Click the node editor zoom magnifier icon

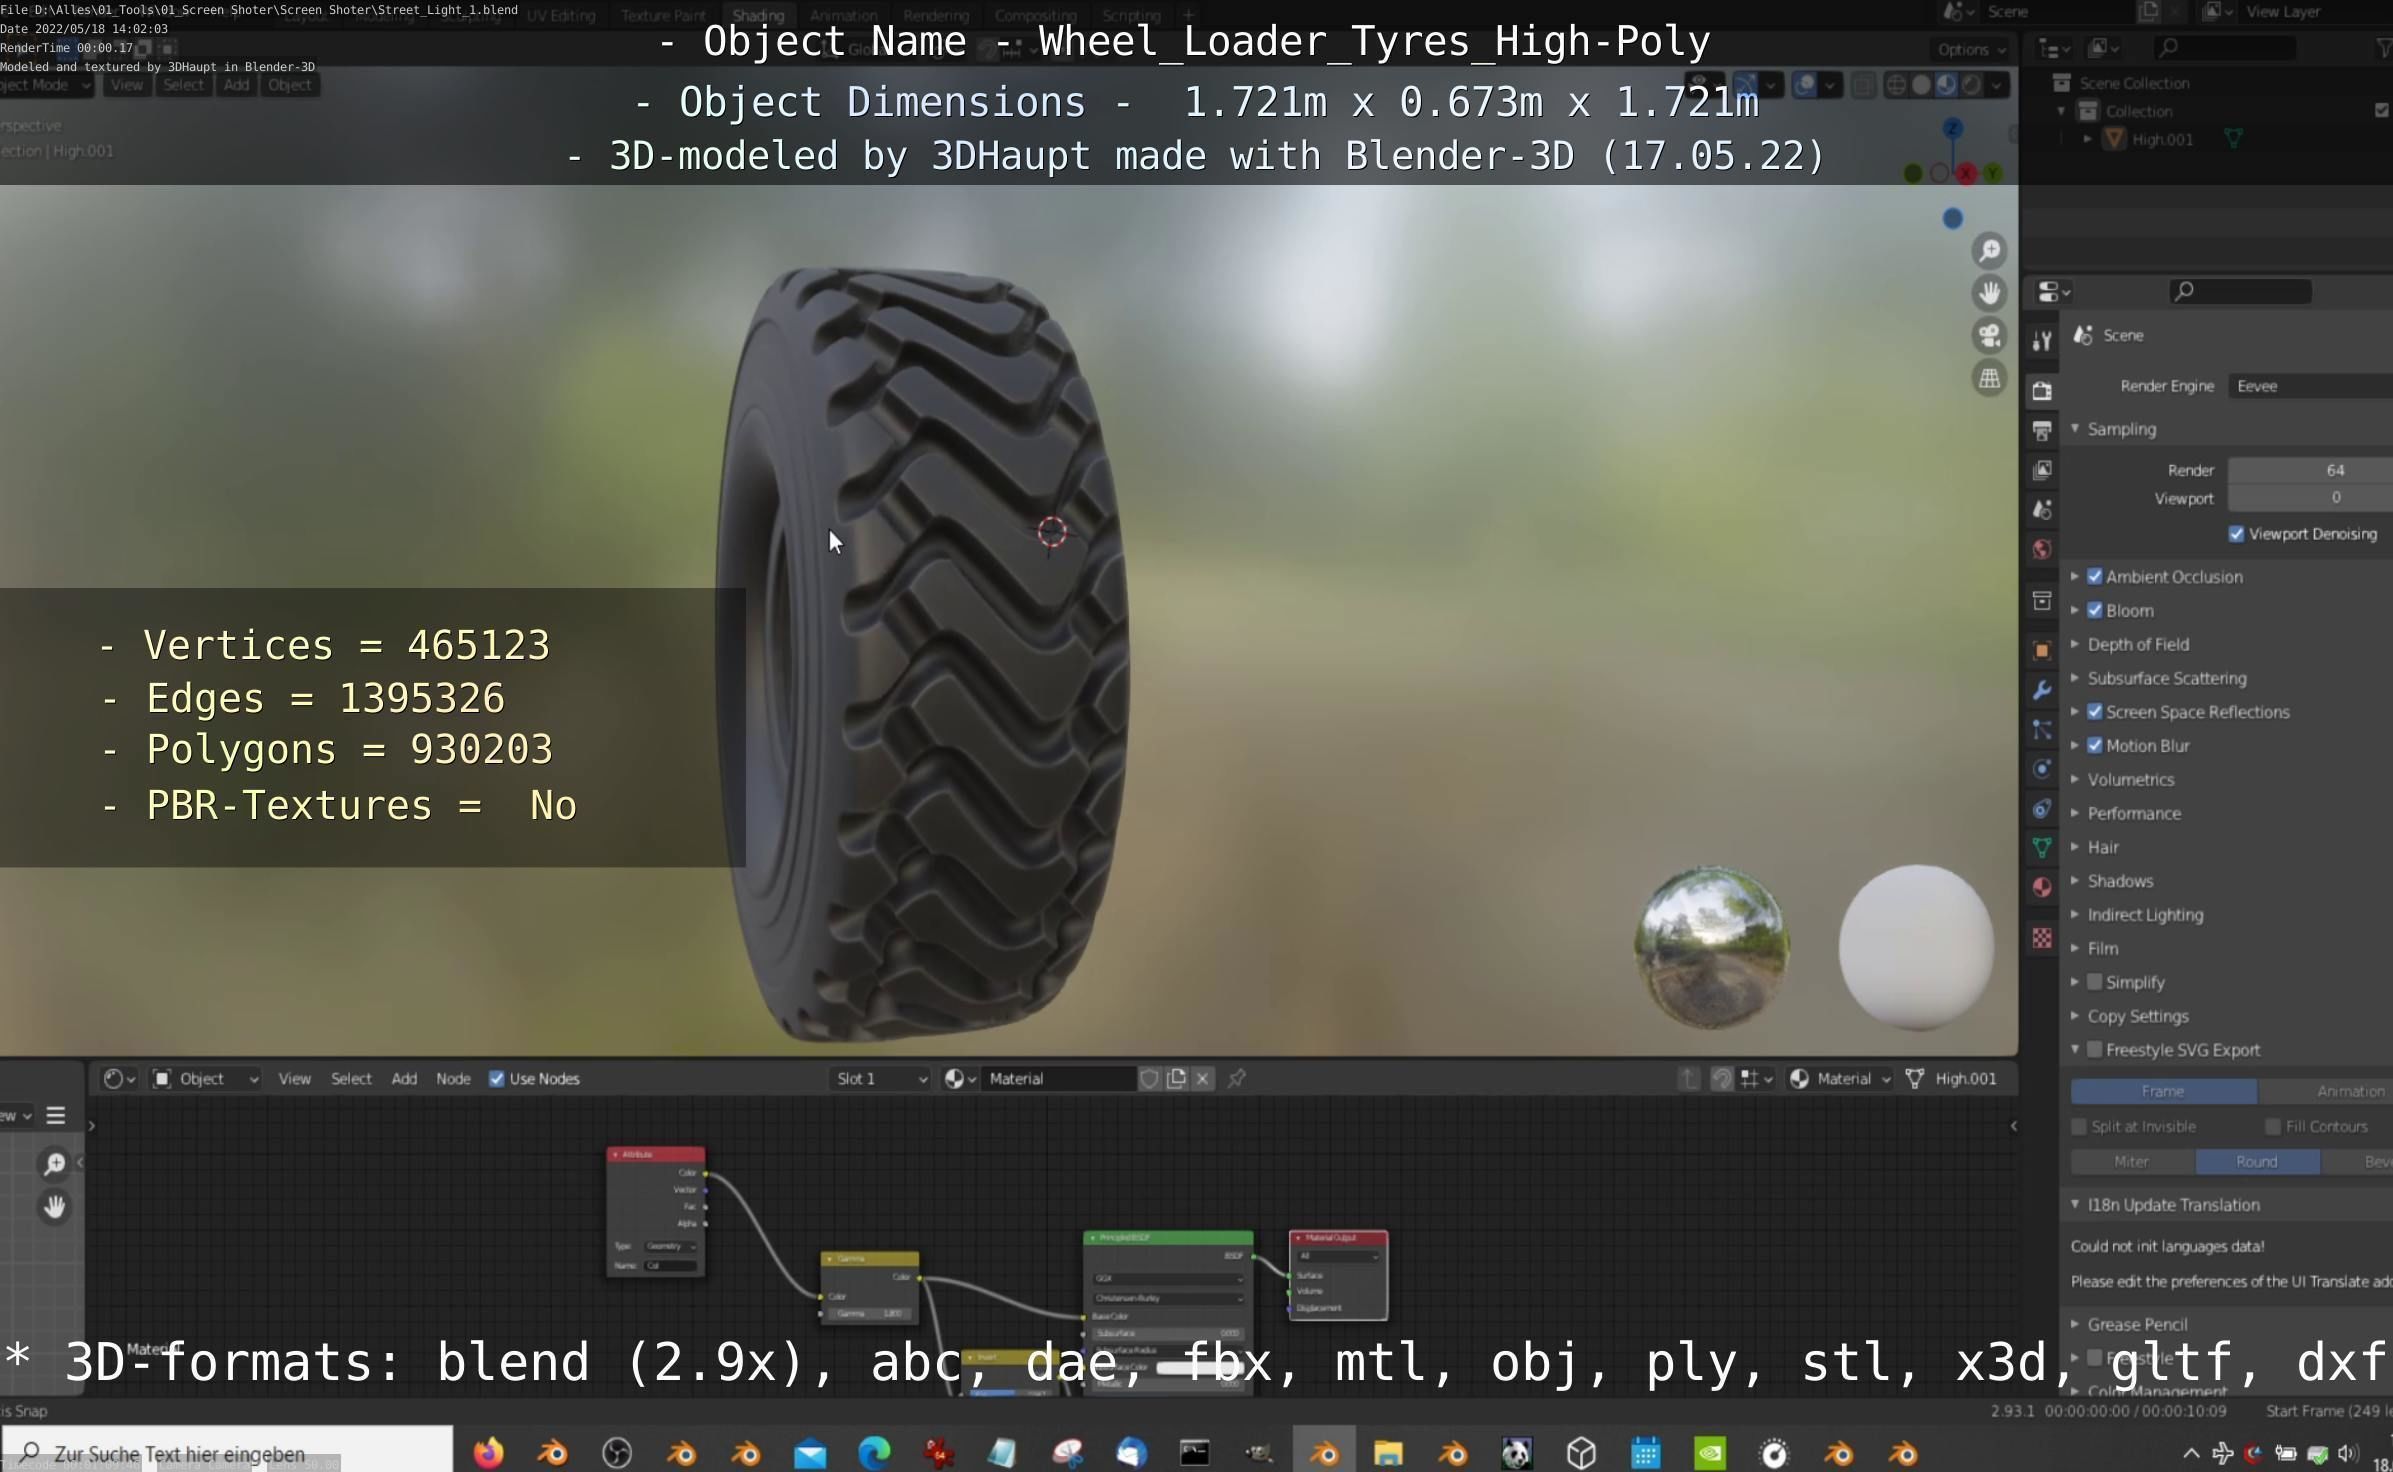pos(55,1163)
